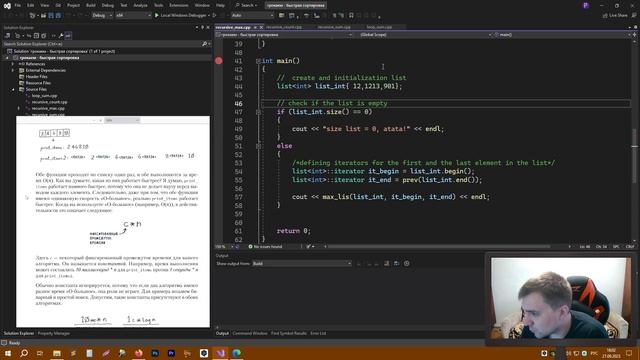Expand External Dependencies node
The width and height of the screenshot is (640, 360).
(13, 70)
